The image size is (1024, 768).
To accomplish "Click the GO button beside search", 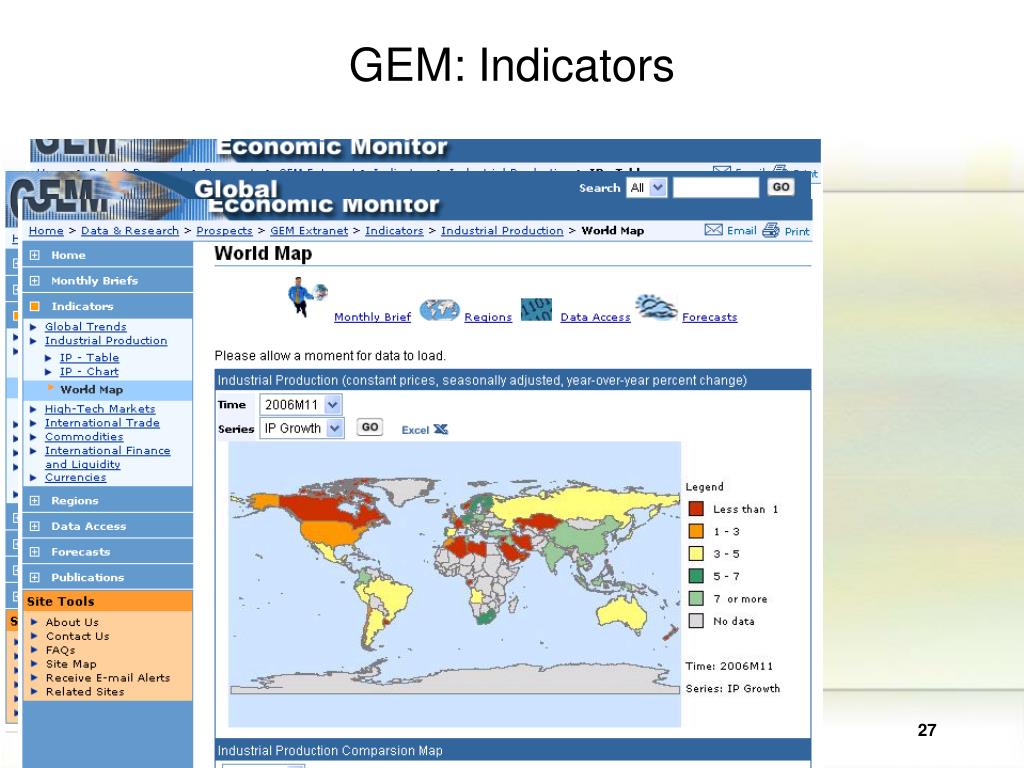I will (780, 187).
